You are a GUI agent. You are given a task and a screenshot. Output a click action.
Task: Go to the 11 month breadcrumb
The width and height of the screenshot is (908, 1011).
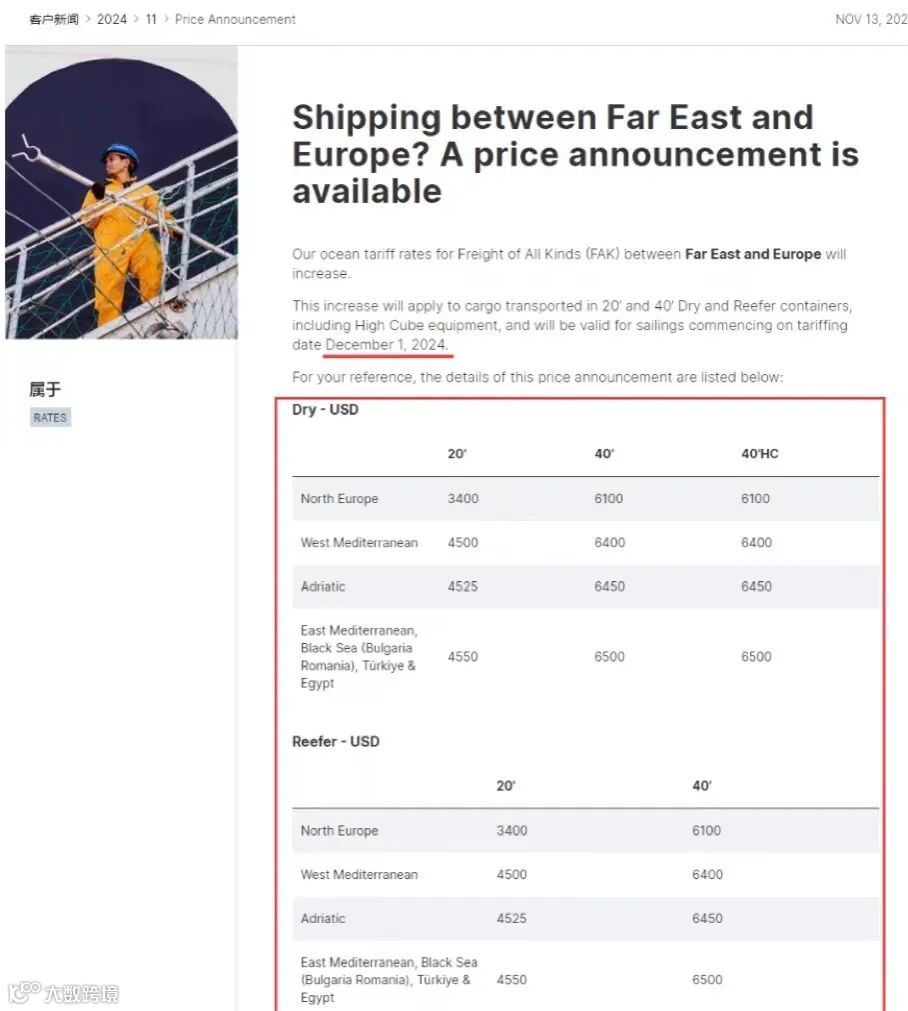click(151, 19)
